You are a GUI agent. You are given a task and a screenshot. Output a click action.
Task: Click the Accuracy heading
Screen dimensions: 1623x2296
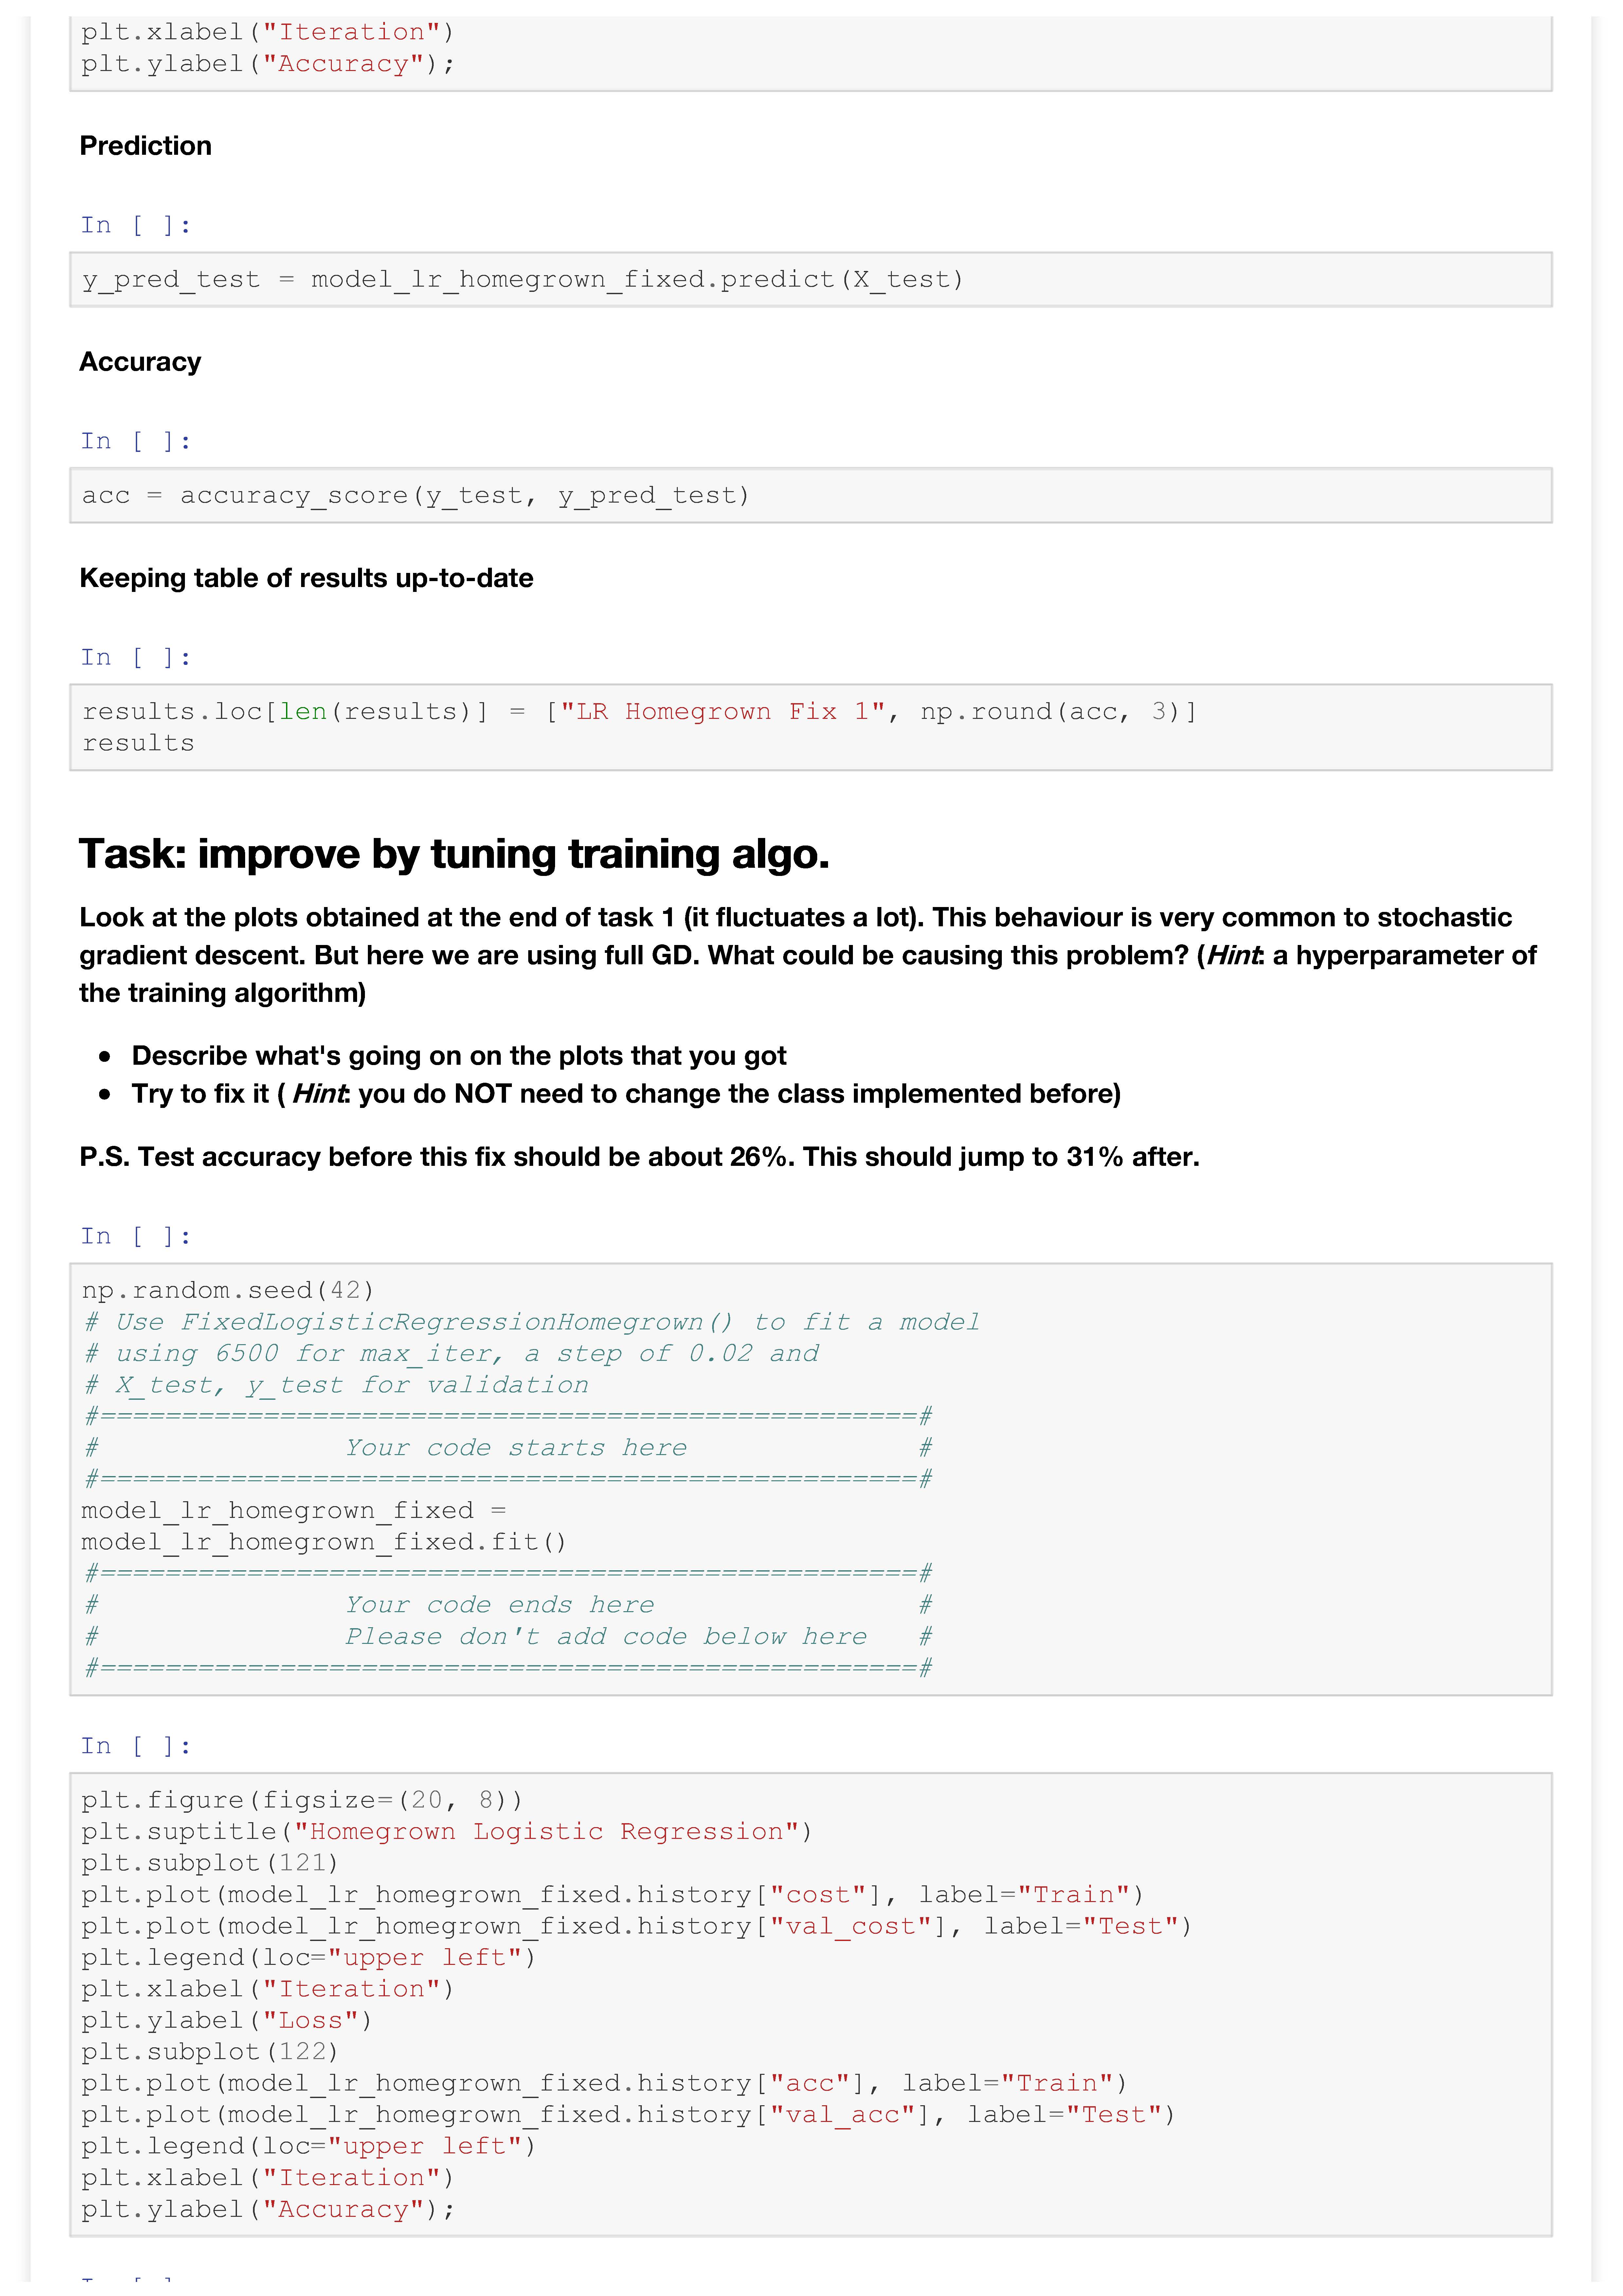click(x=140, y=362)
